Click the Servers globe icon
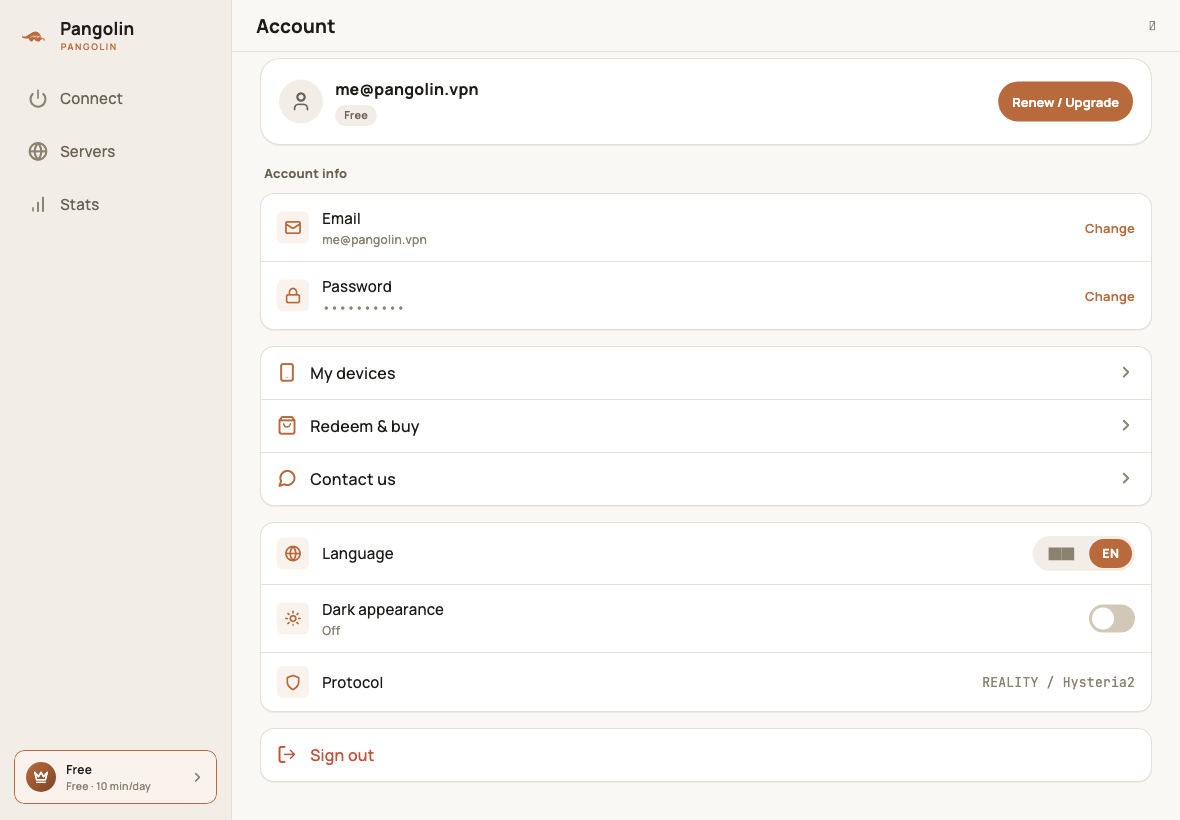1180x820 pixels. pyautogui.click(x=38, y=151)
